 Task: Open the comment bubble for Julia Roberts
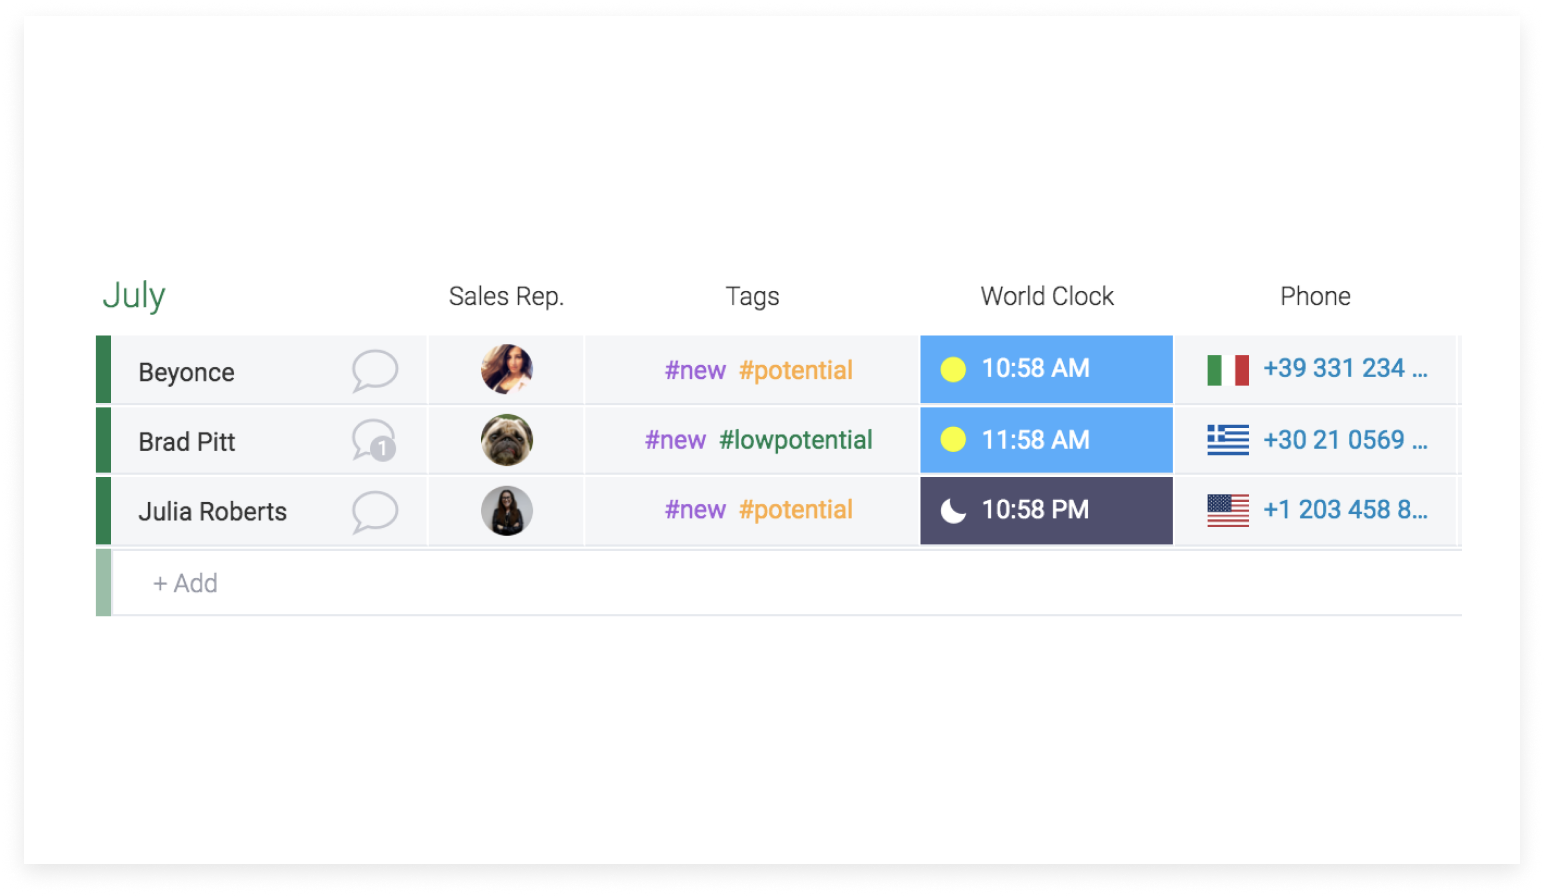375,511
